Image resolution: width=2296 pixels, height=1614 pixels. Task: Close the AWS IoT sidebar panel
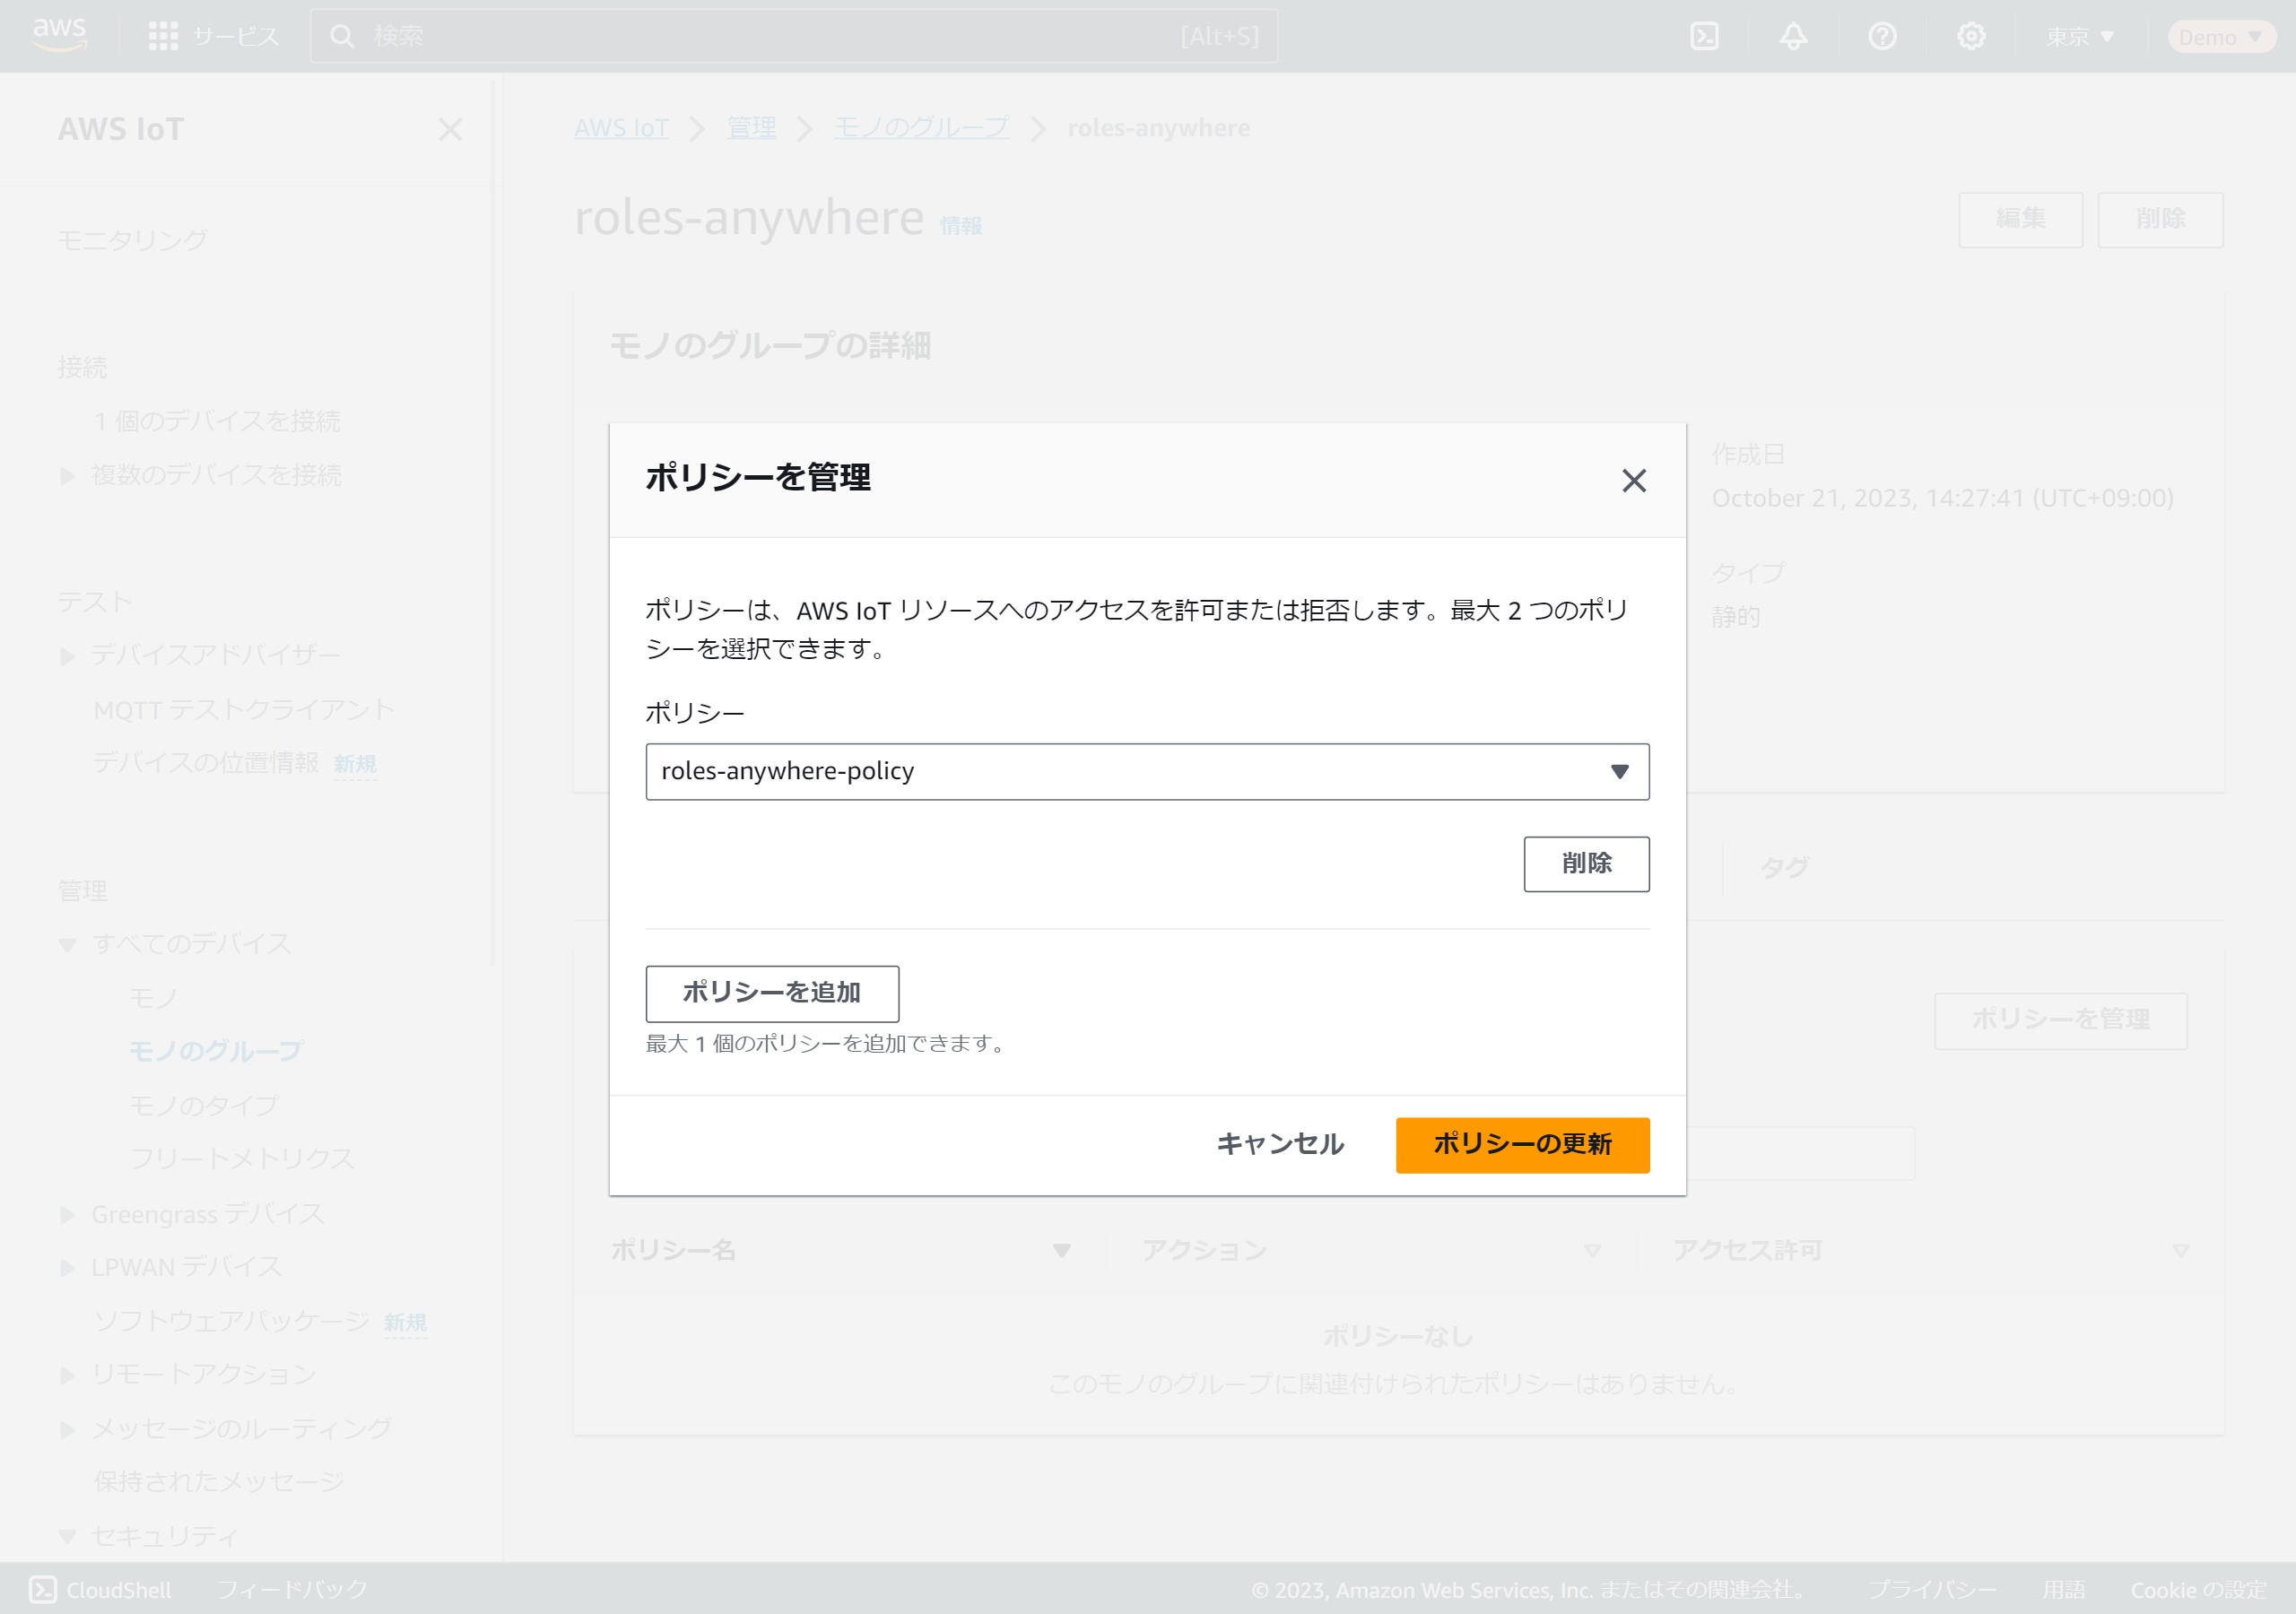tap(450, 129)
